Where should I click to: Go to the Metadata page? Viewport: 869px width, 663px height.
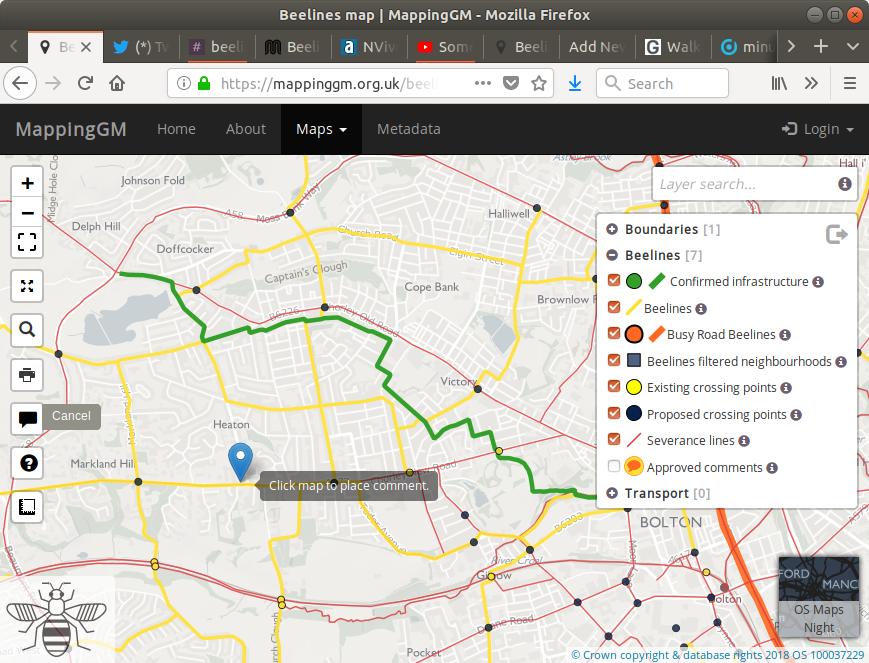[408, 129]
